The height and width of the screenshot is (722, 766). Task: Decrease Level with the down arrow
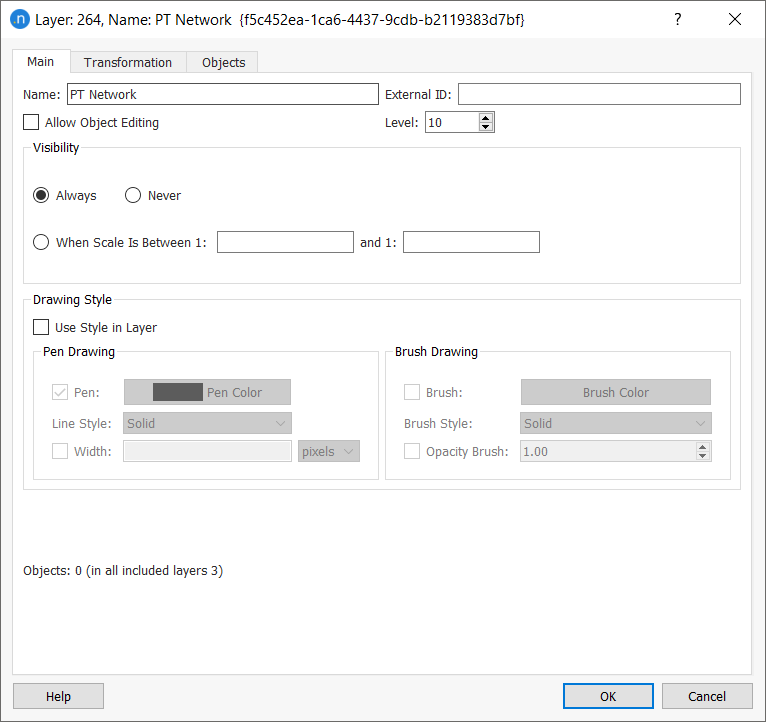tap(486, 127)
